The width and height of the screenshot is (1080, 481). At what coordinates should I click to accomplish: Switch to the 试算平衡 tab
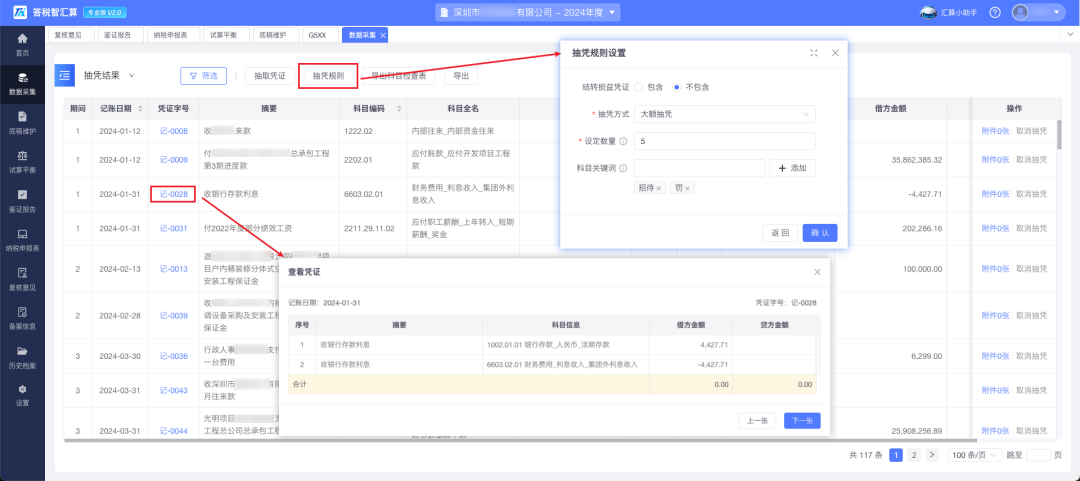225,35
